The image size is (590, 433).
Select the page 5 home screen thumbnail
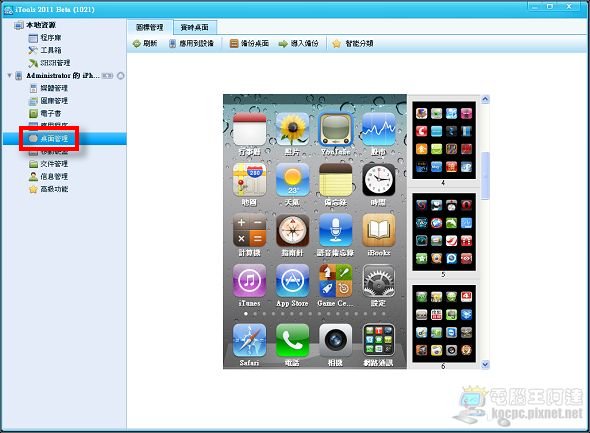coord(444,232)
